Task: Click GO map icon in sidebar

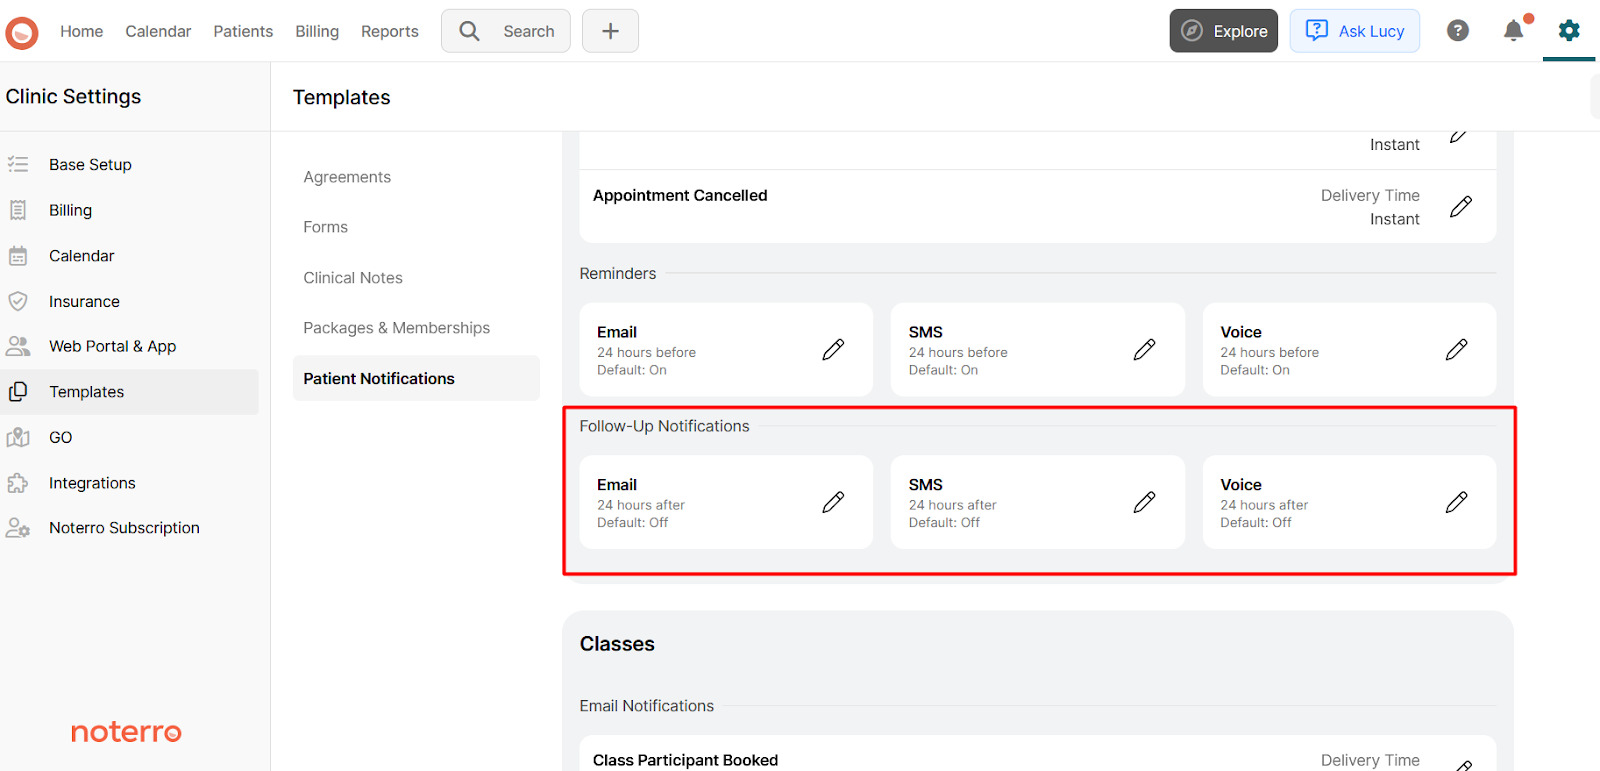Action: tap(18, 437)
